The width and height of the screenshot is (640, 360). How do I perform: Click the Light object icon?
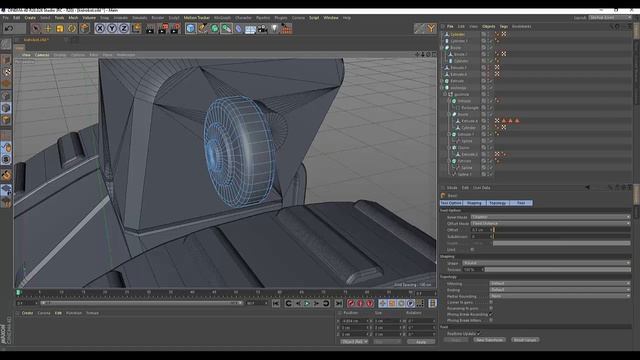274,28
